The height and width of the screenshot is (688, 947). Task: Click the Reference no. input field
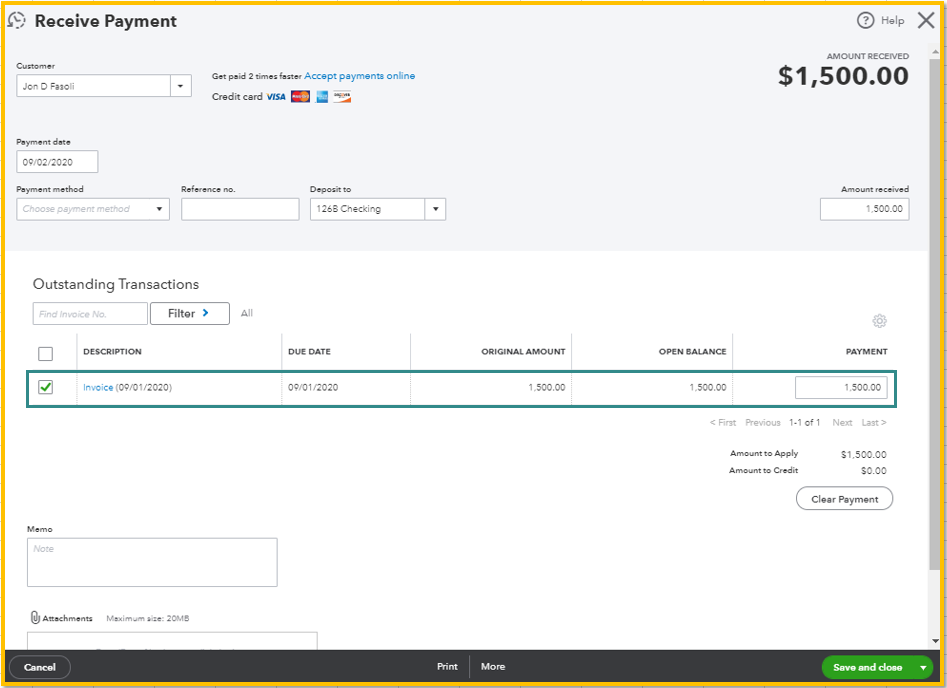click(240, 209)
